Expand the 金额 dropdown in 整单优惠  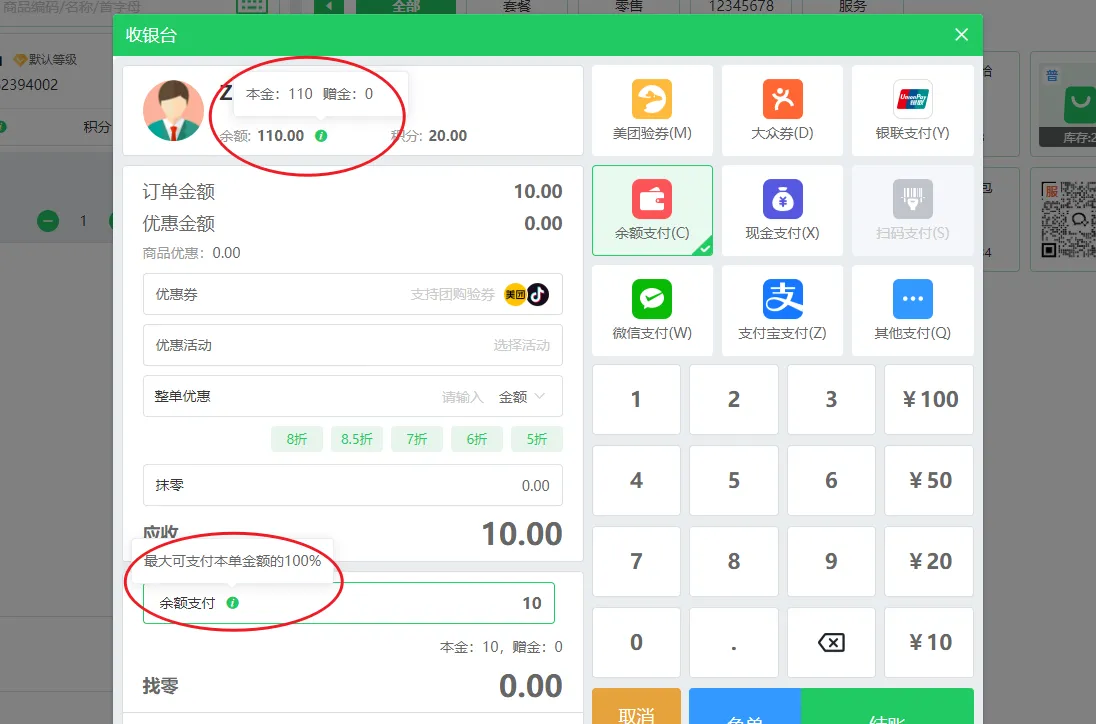pyautogui.click(x=522, y=397)
